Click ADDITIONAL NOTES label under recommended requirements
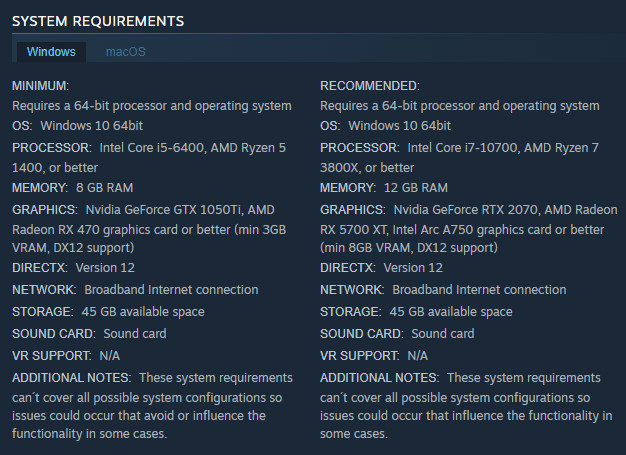The height and width of the screenshot is (455, 626). [379, 377]
